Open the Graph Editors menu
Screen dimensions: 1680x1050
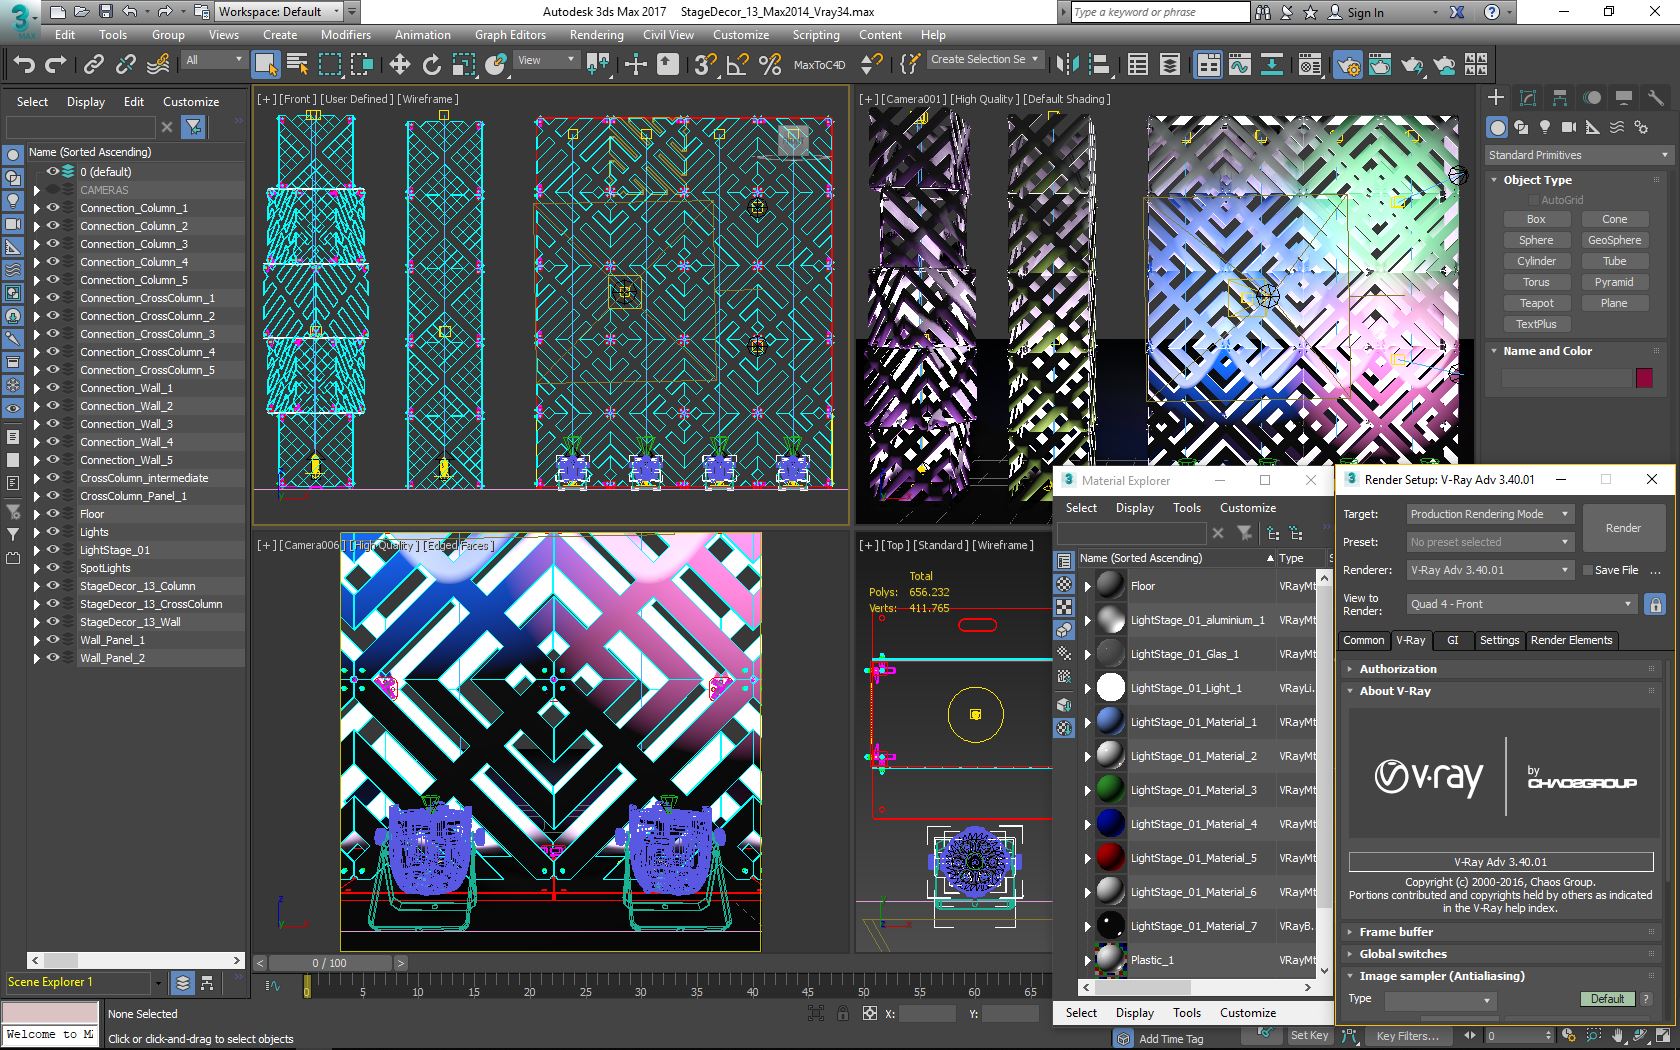coord(510,34)
